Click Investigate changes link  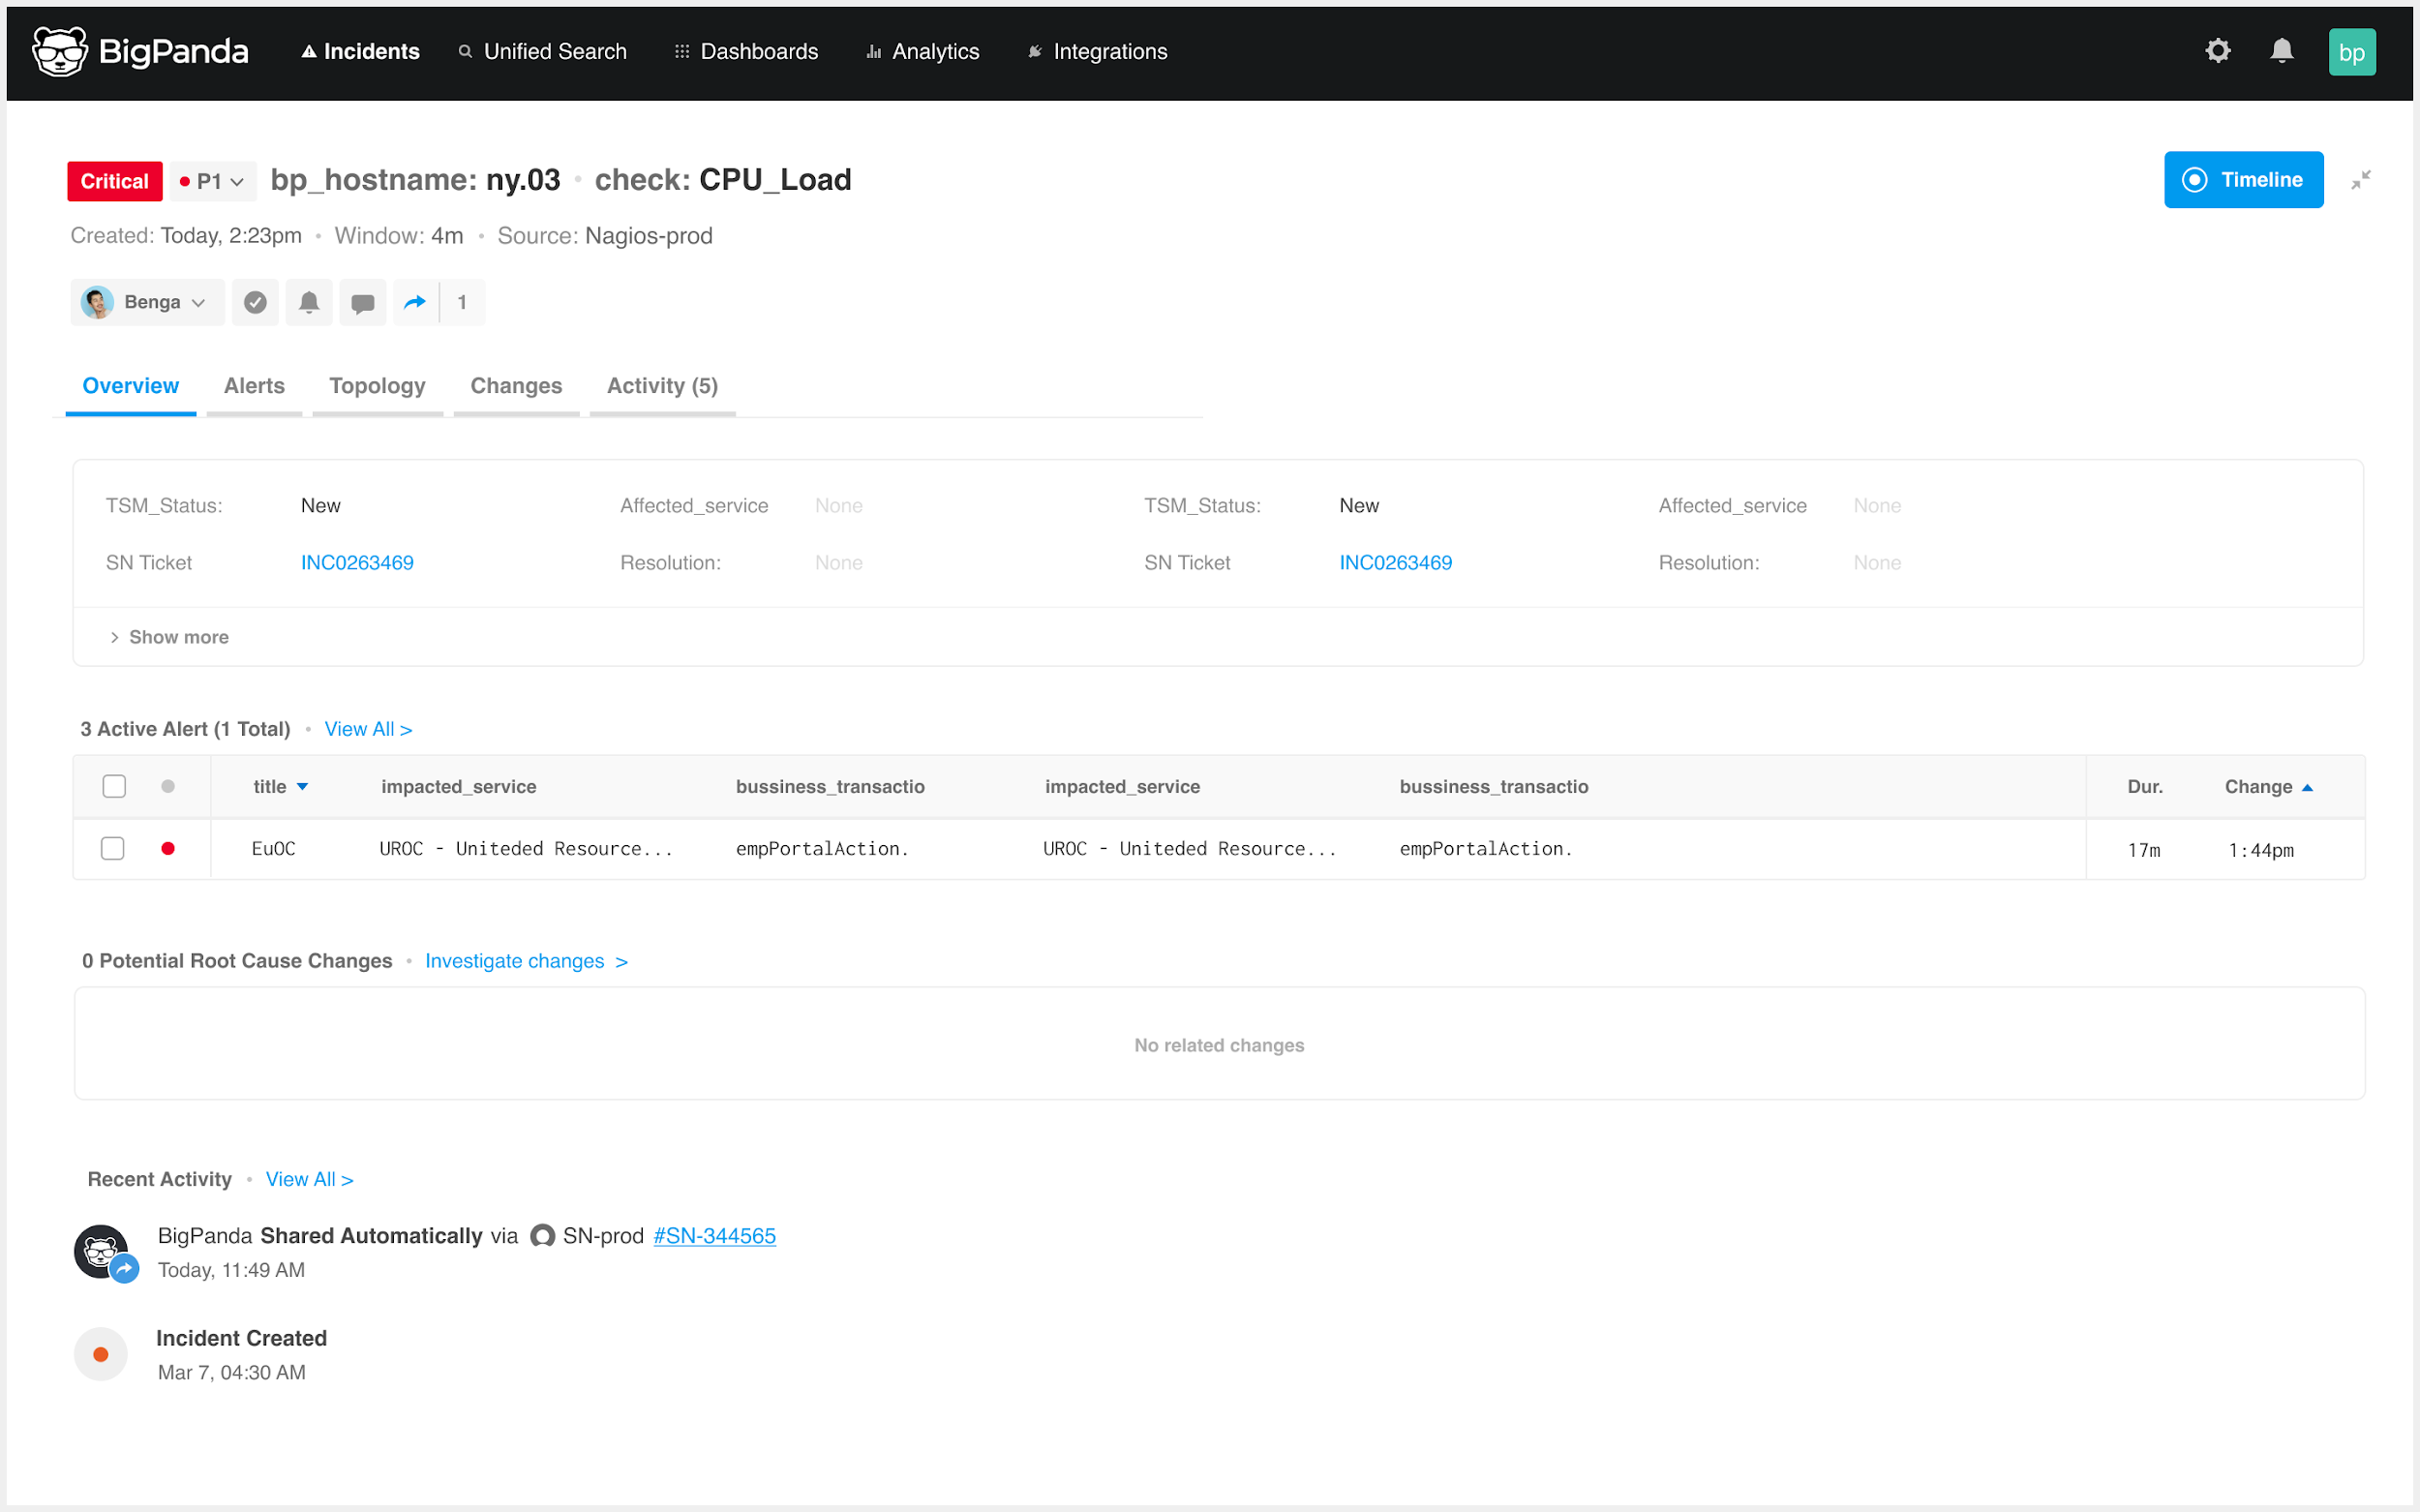click(526, 961)
